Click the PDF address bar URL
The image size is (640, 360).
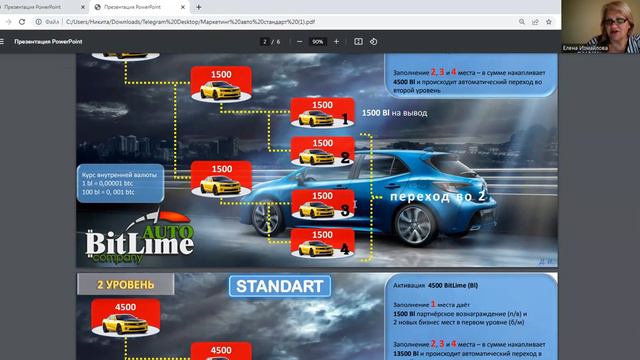pyautogui.click(x=190, y=22)
